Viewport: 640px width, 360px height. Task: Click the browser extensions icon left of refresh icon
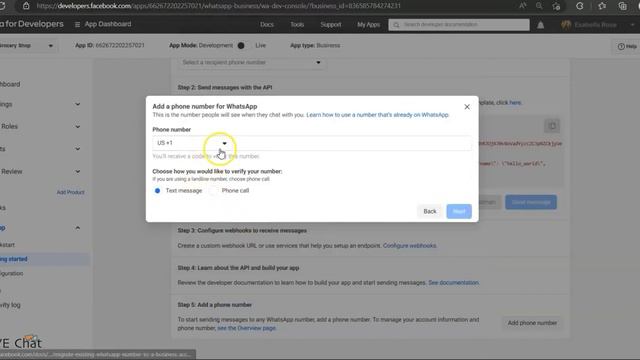556,6
